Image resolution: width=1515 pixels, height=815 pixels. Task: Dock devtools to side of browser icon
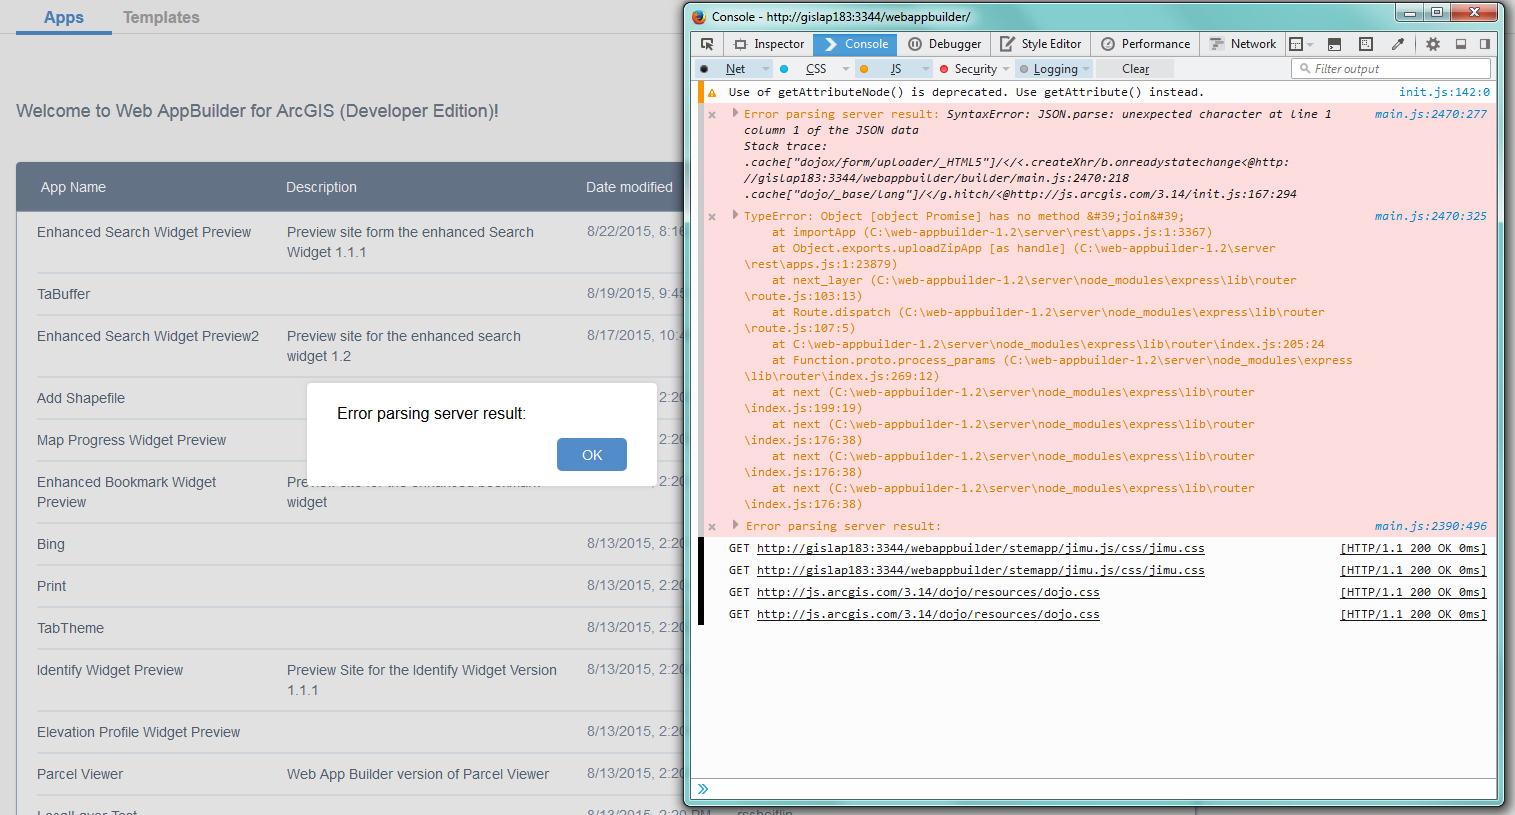point(1485,44)
